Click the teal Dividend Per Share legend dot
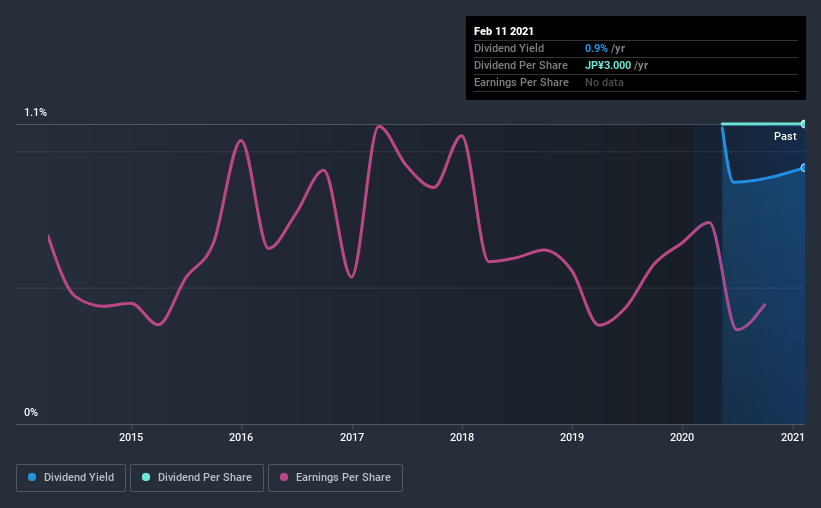The width and height of the screenshot is (821, 508). coord(146,477)
